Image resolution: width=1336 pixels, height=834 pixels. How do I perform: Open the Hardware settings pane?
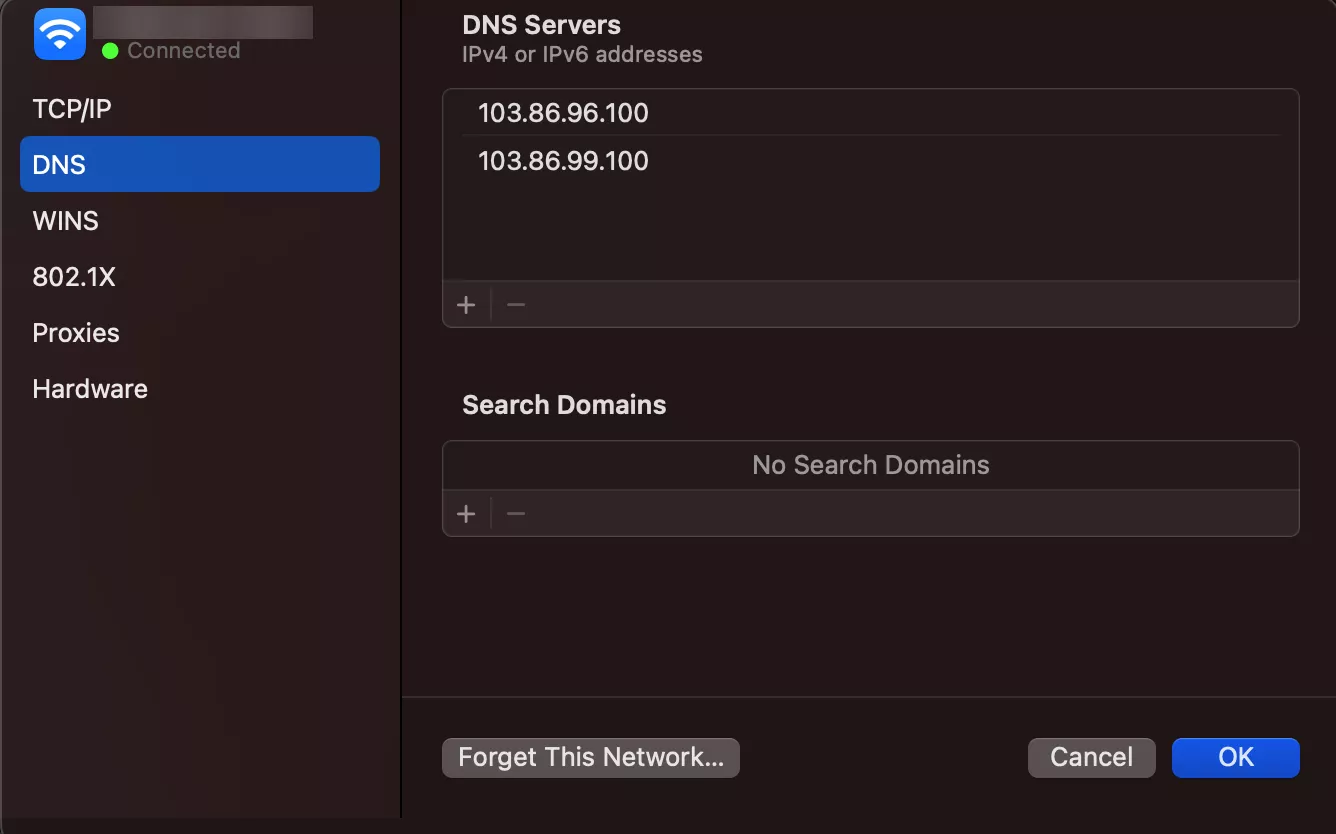tap(89, 388)
